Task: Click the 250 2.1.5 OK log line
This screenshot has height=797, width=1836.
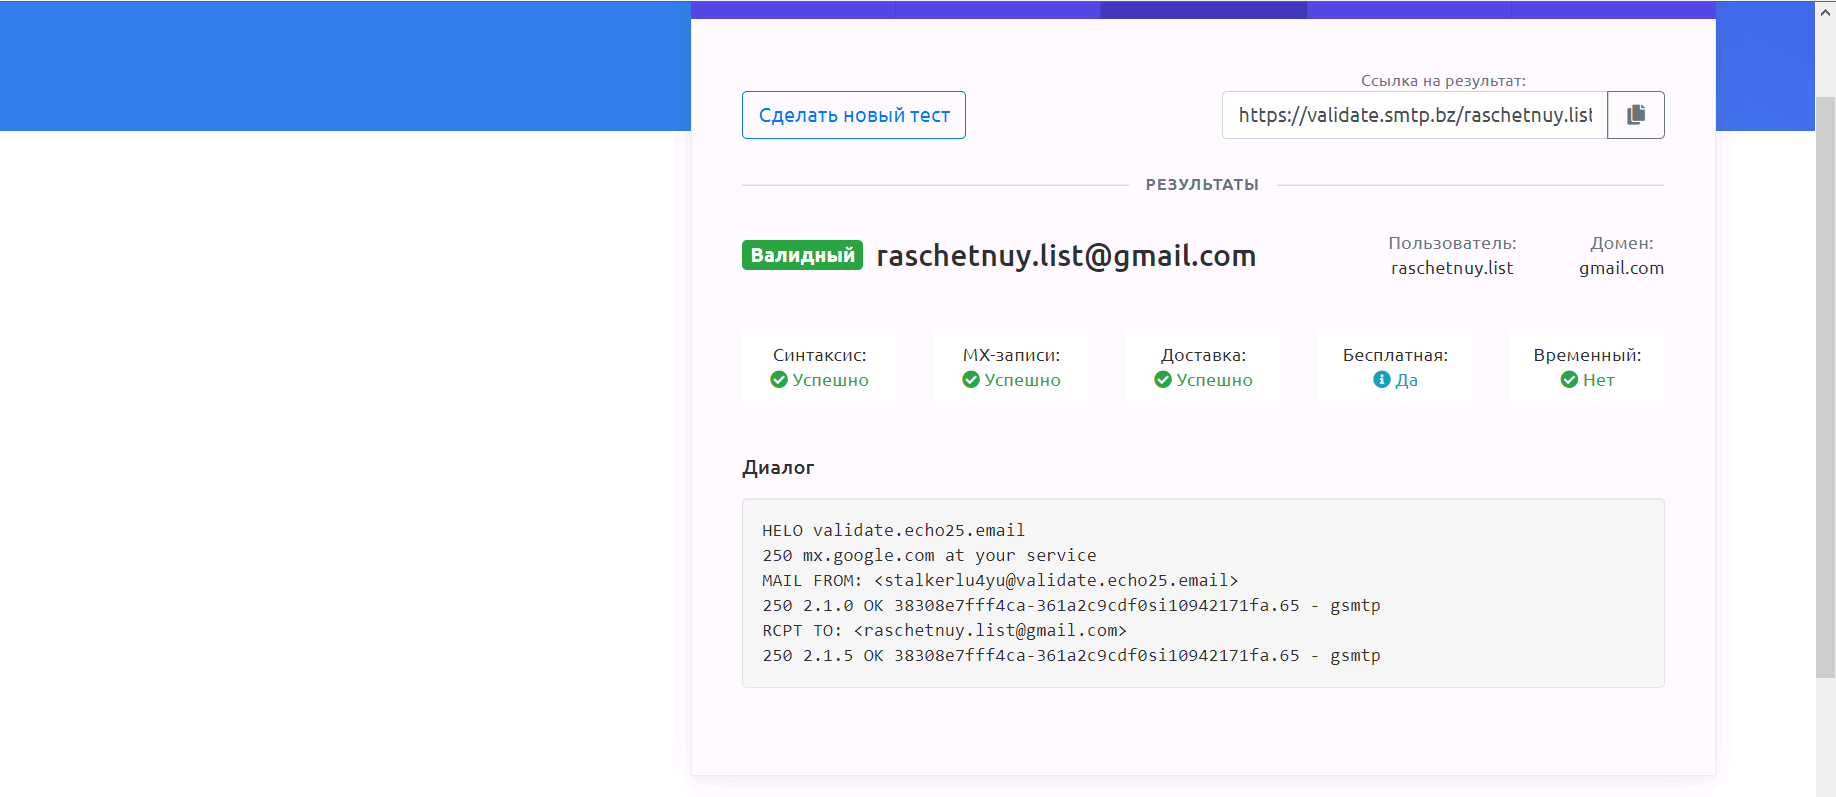Action: click(x=1071, y=655)
